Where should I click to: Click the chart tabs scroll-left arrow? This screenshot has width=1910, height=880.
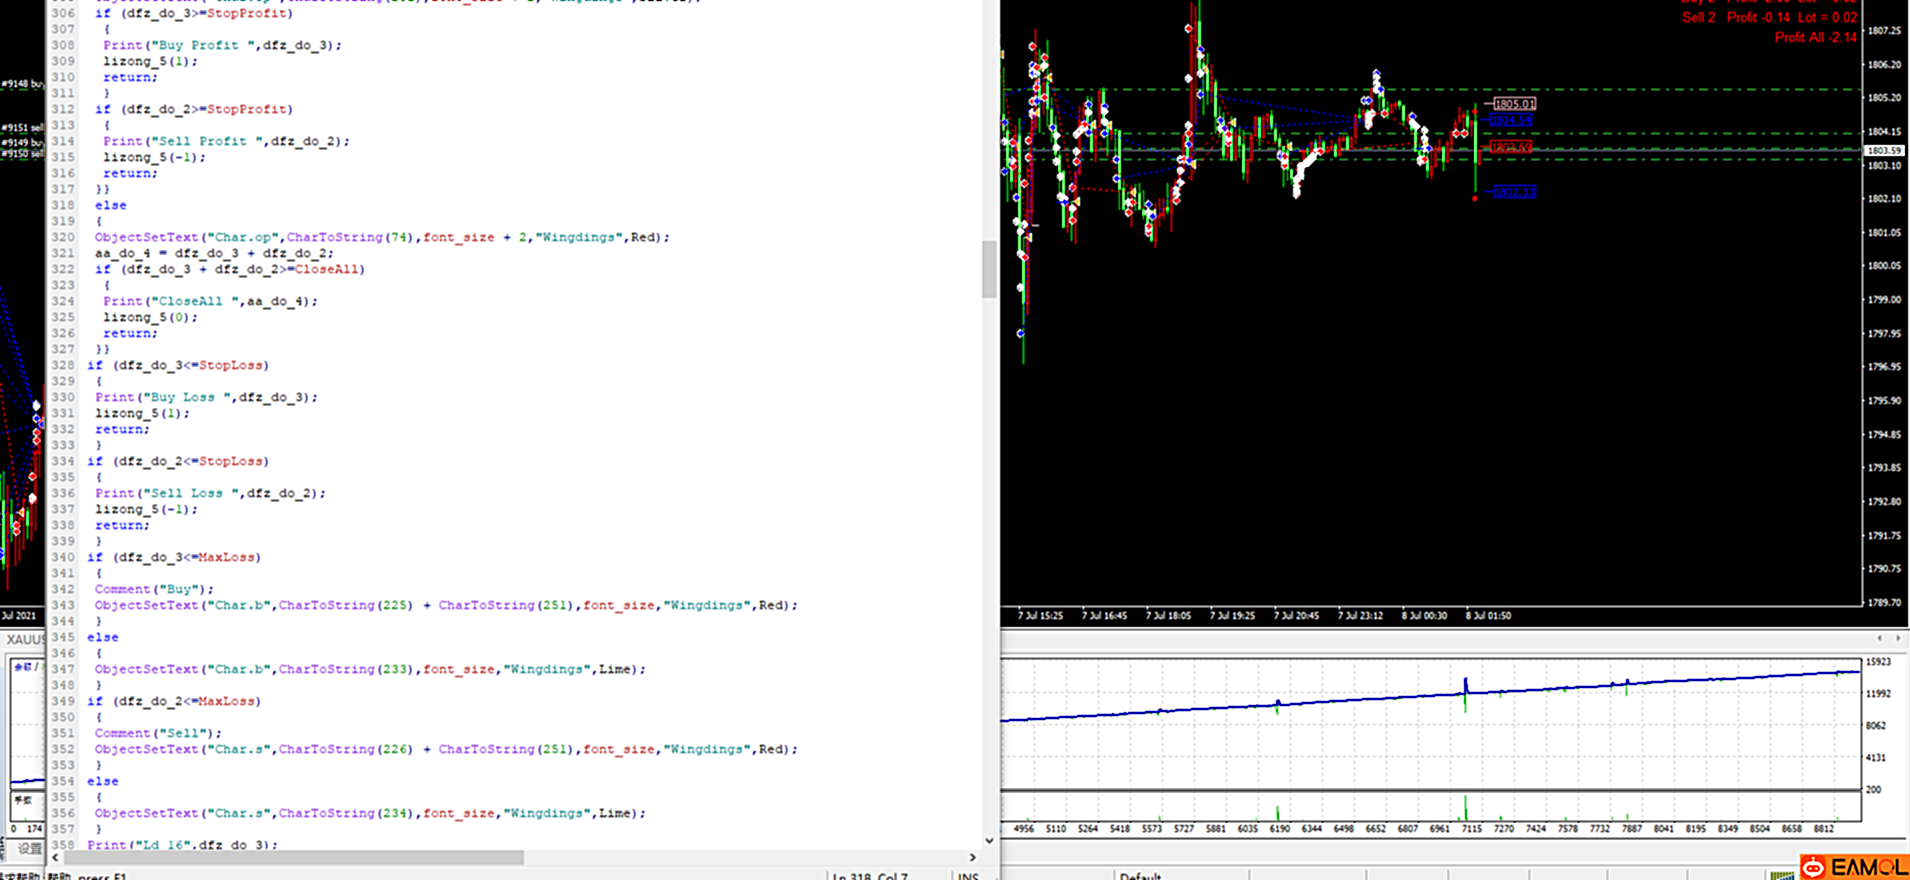(1879, 638)
